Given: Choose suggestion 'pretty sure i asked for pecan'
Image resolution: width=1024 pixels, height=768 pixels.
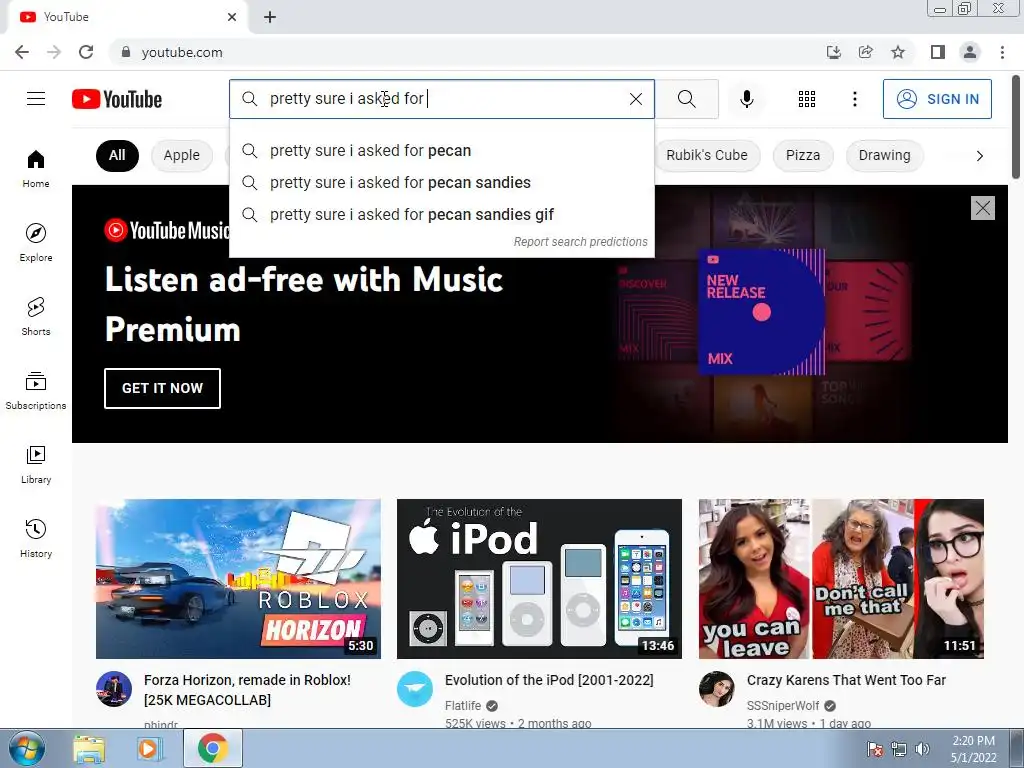Looking at the screenshot, I should point(441,150).
